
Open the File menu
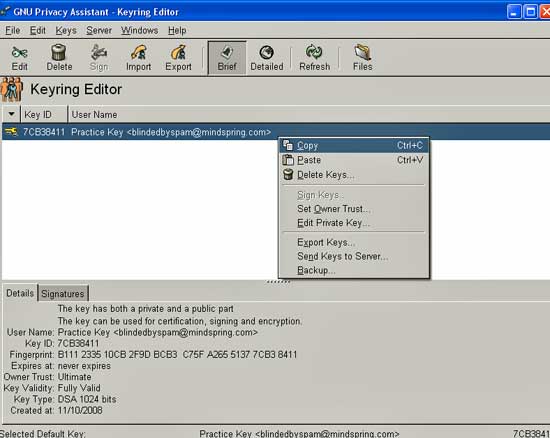13,31
